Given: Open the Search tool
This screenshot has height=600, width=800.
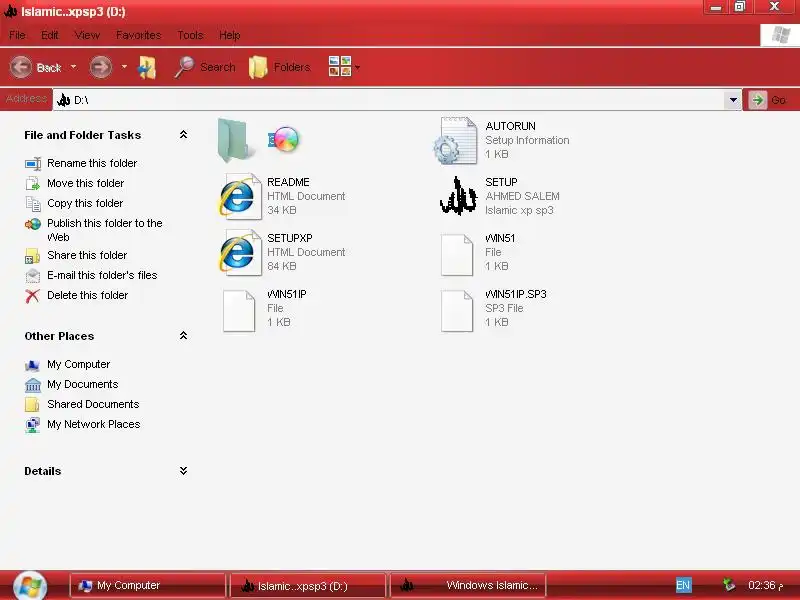Looking at the screenshot, I should [x=205, y=67].
